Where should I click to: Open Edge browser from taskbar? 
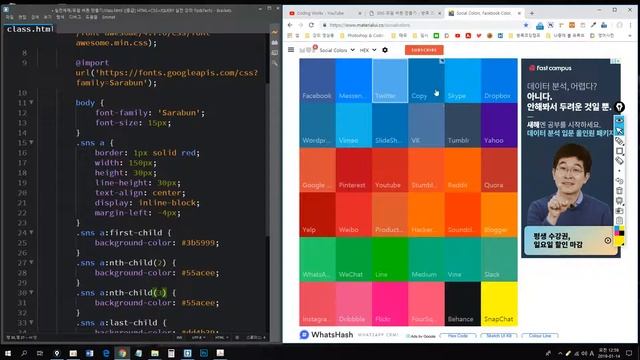tap(106, 353)
